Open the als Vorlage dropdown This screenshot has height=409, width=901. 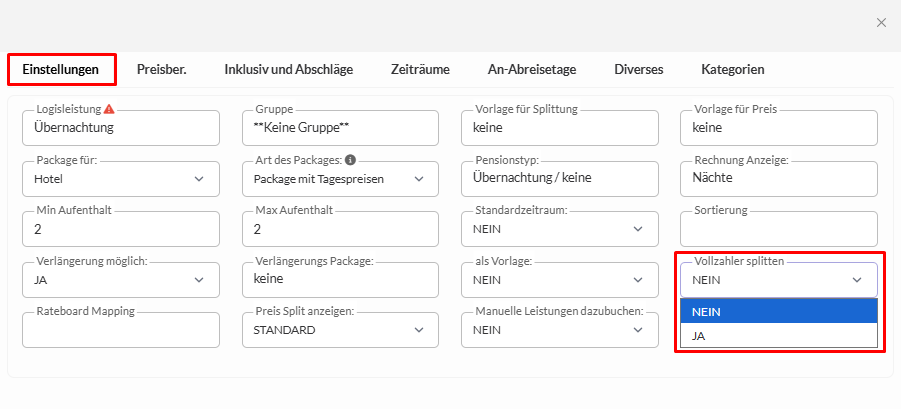559,281
